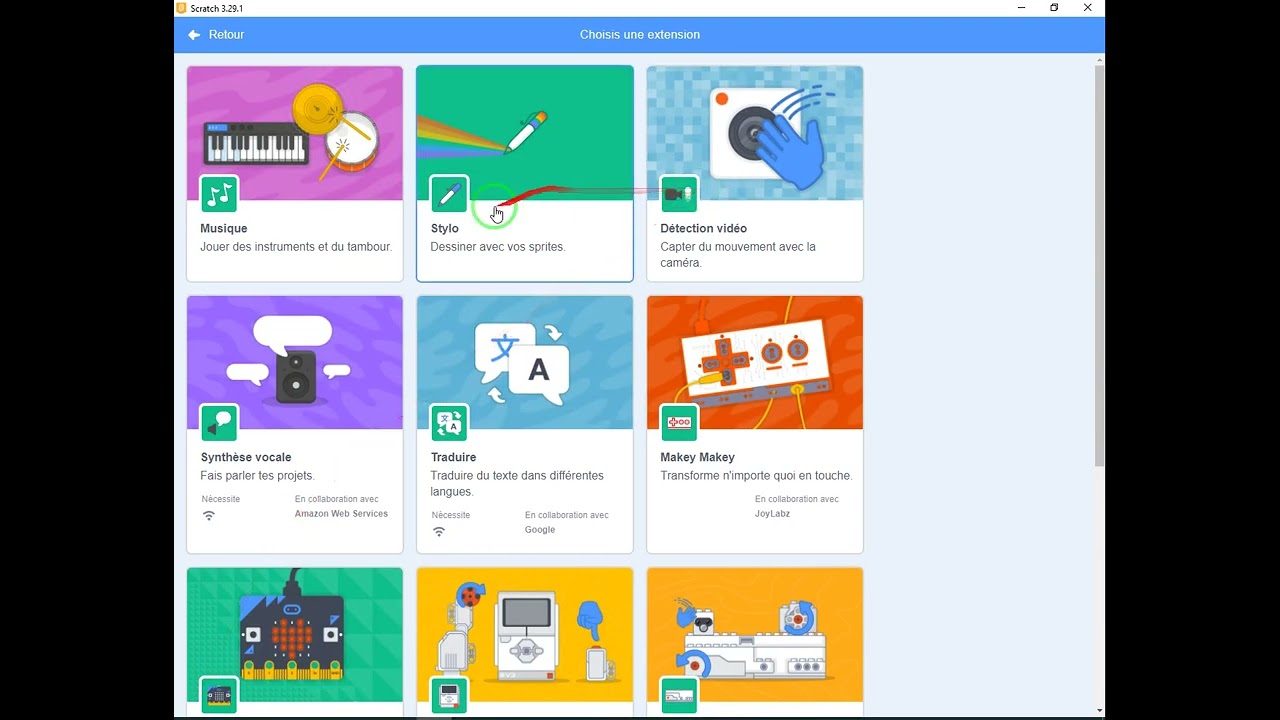The height and width of the screenshot is (720, 1280).
Task: Open the Musique extension thumbnail image
Action: [x=295, y=133]
